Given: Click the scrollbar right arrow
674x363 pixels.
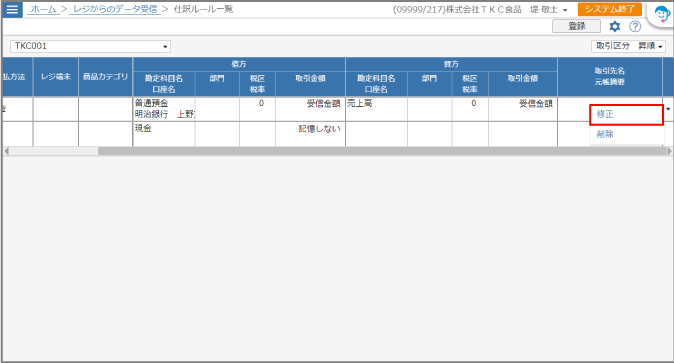Looking at the screenshot, I should [x=669, y=151].
